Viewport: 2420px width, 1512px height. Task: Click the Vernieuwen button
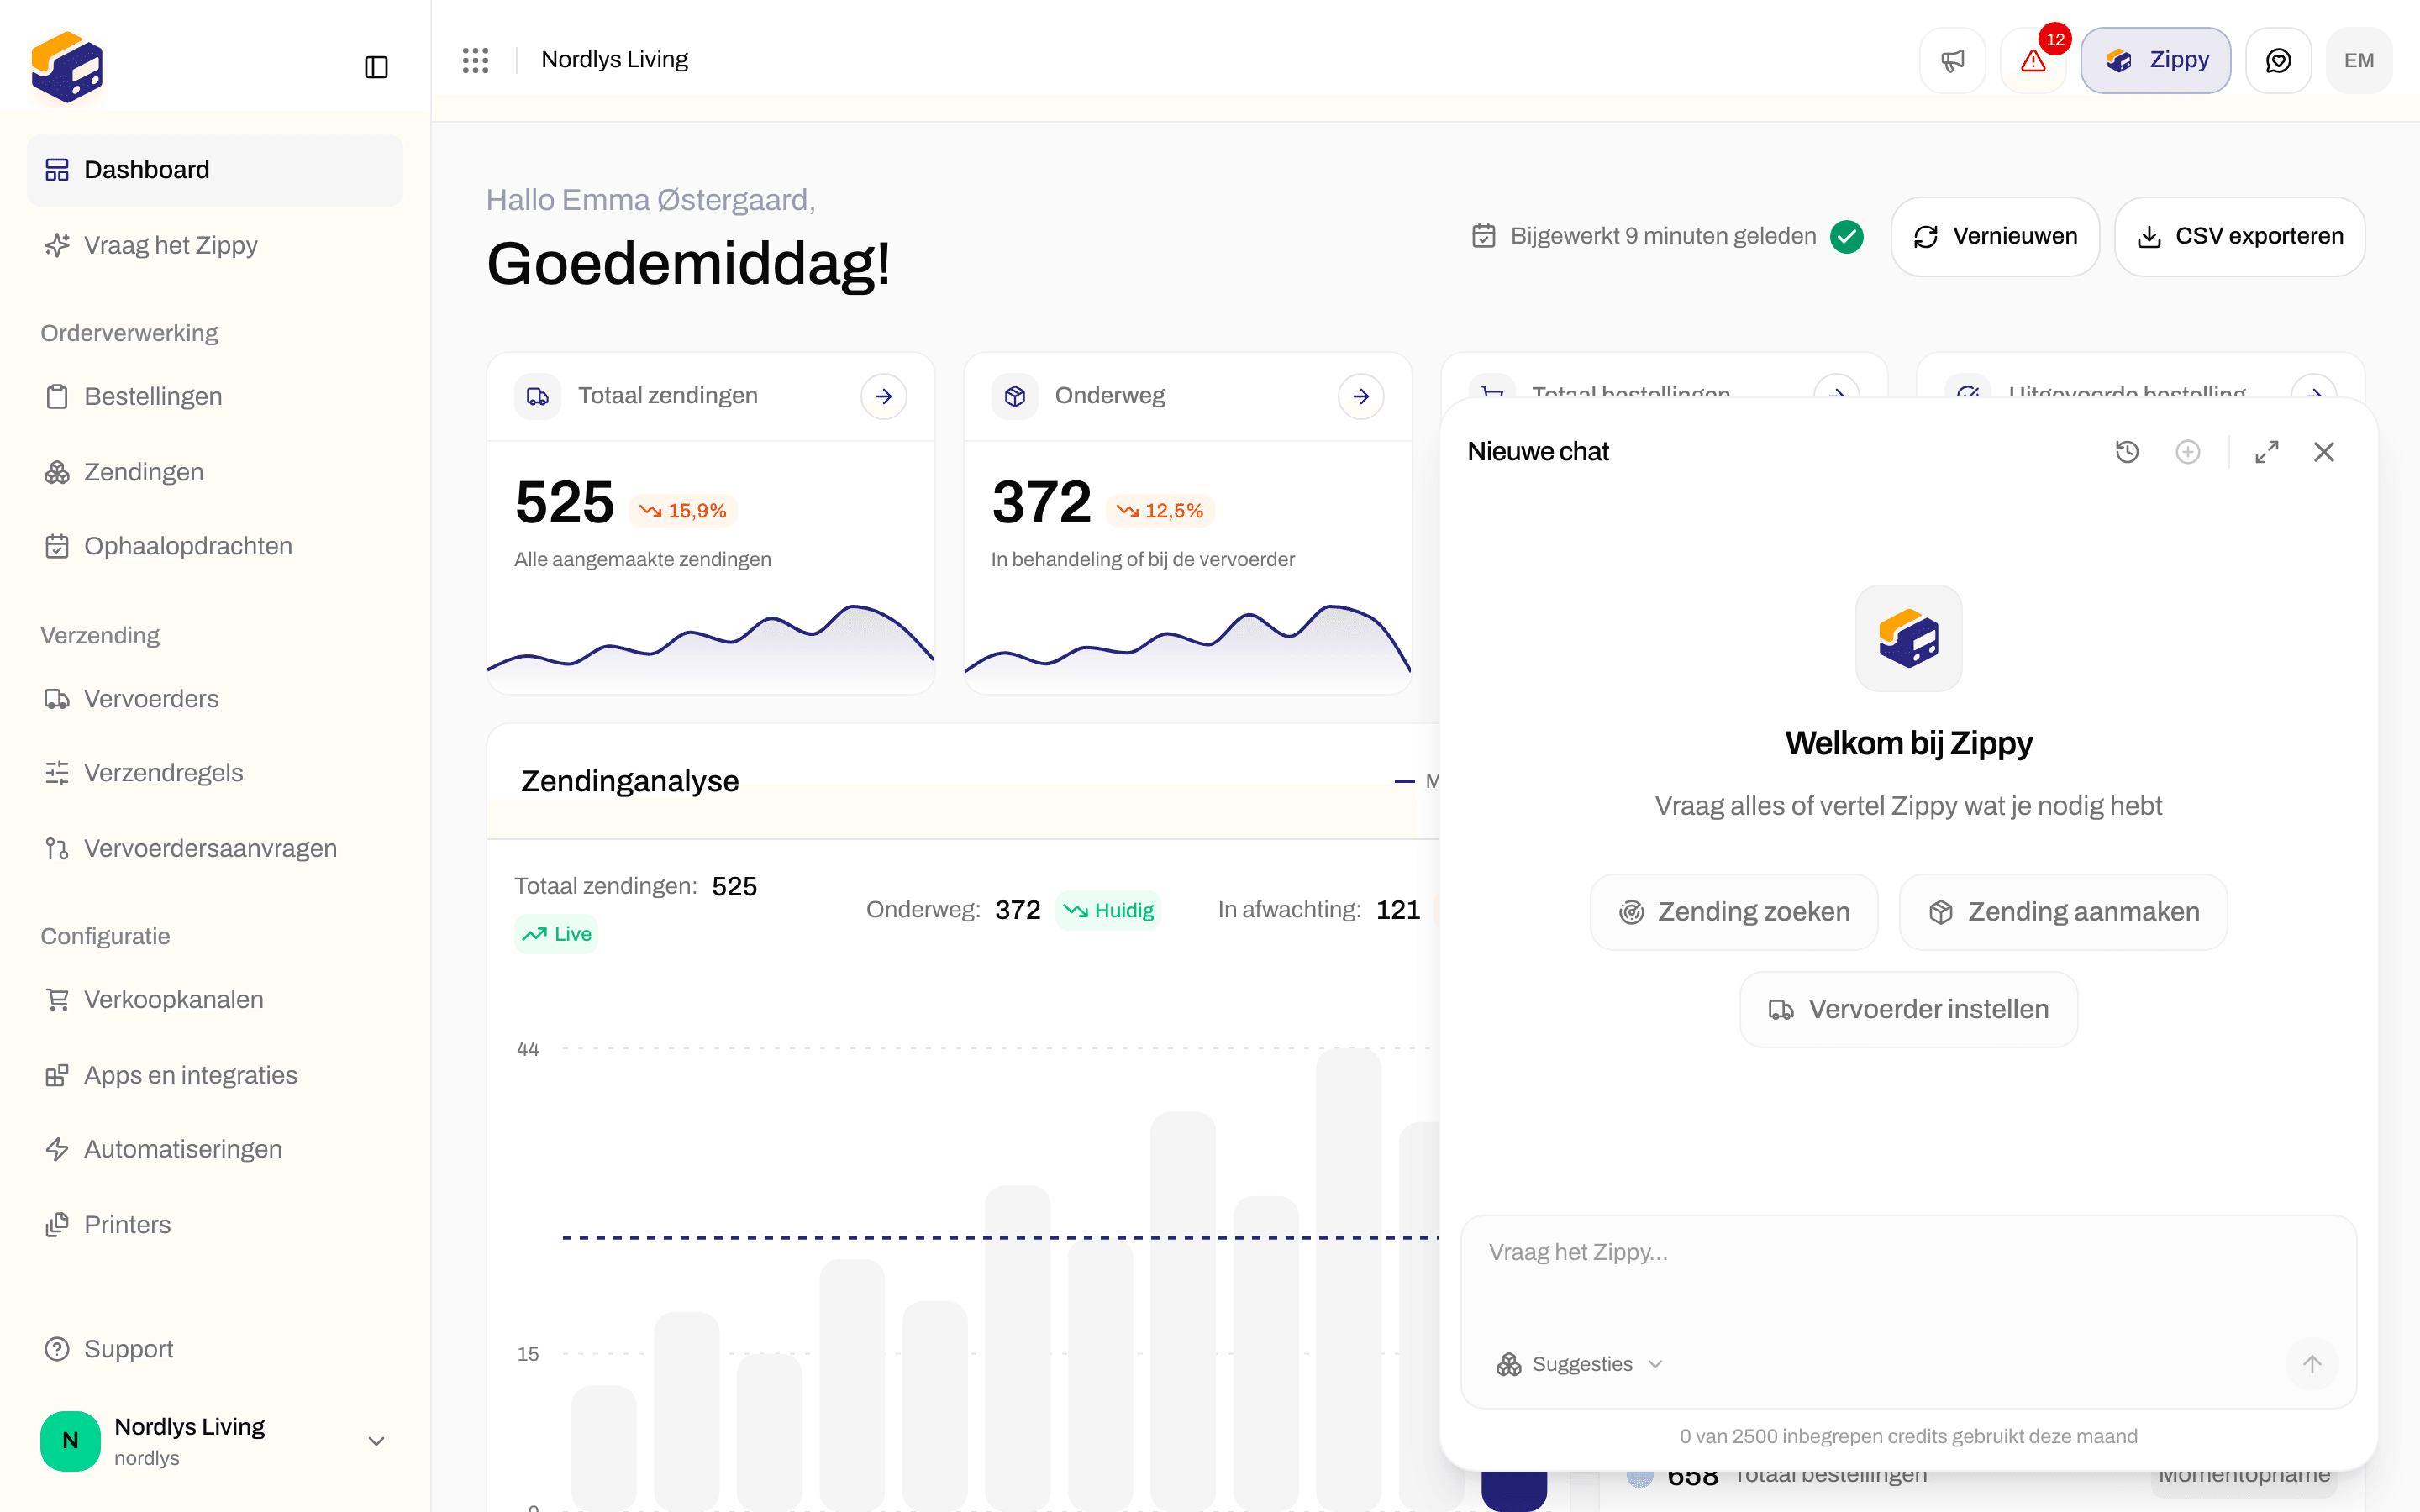pos(1995,237)
